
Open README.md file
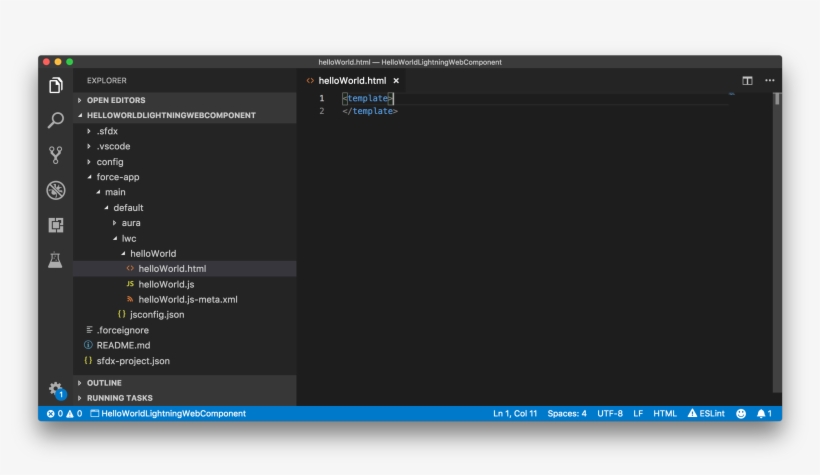point(185,345)
